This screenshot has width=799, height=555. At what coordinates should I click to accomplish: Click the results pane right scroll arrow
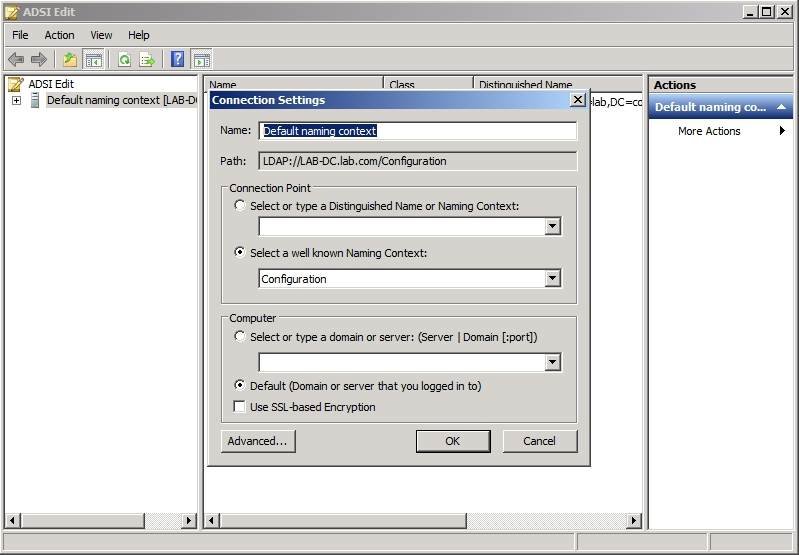(633, 520)
